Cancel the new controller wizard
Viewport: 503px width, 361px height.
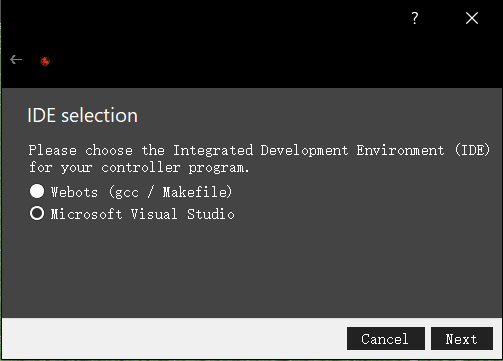386,339
